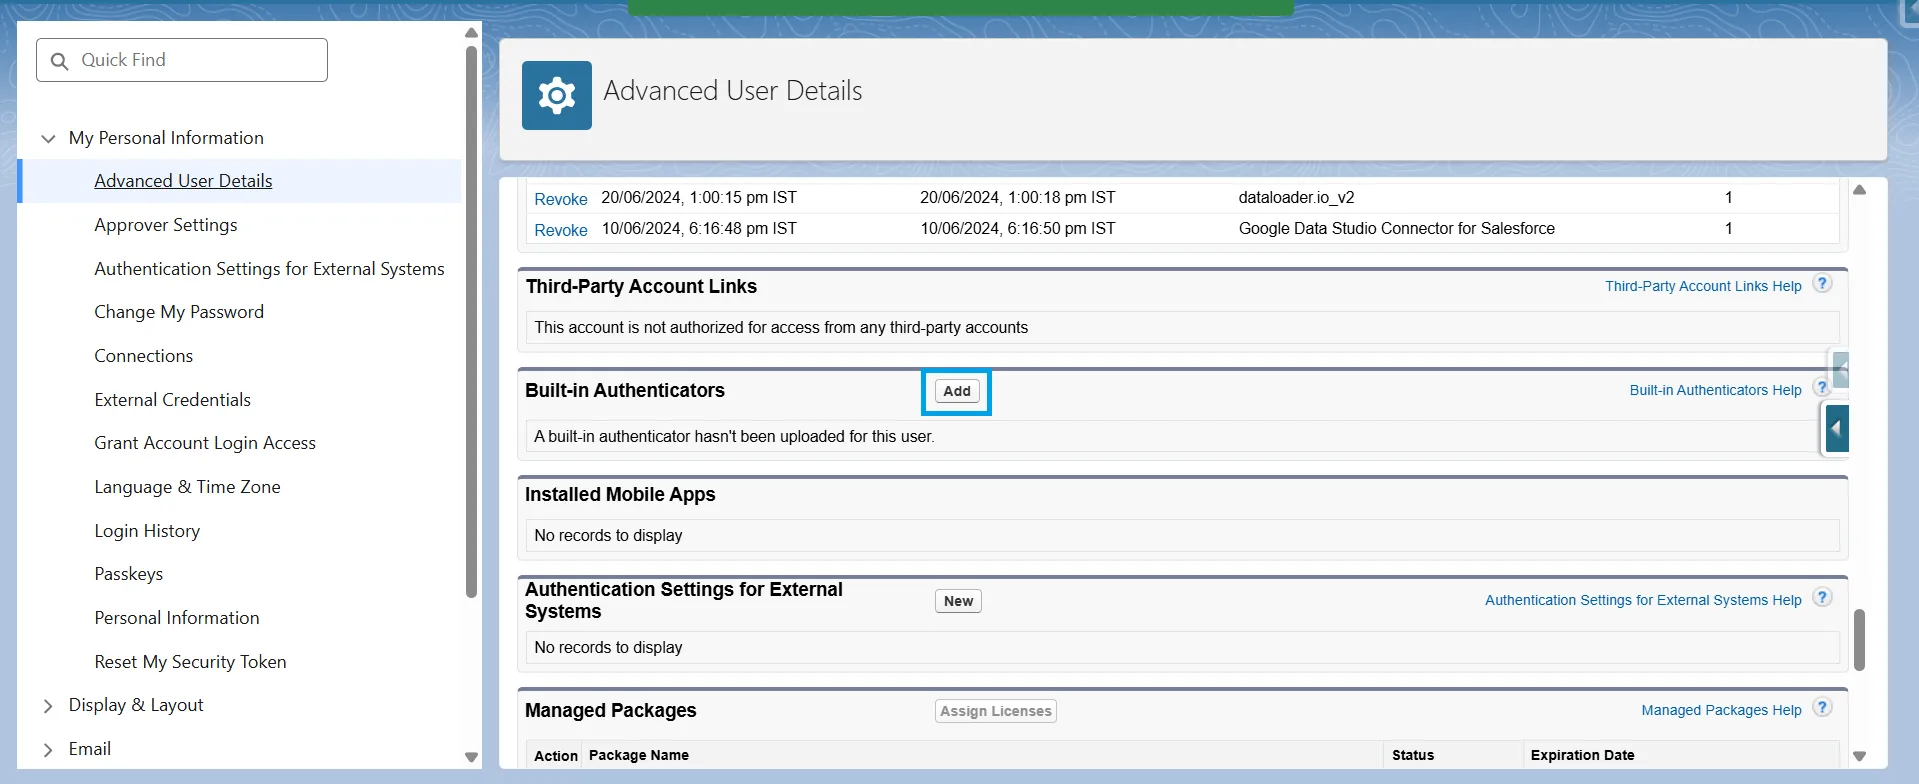
Task: Open Authentication Settings help question mark icon
Action: point(1822,598)
